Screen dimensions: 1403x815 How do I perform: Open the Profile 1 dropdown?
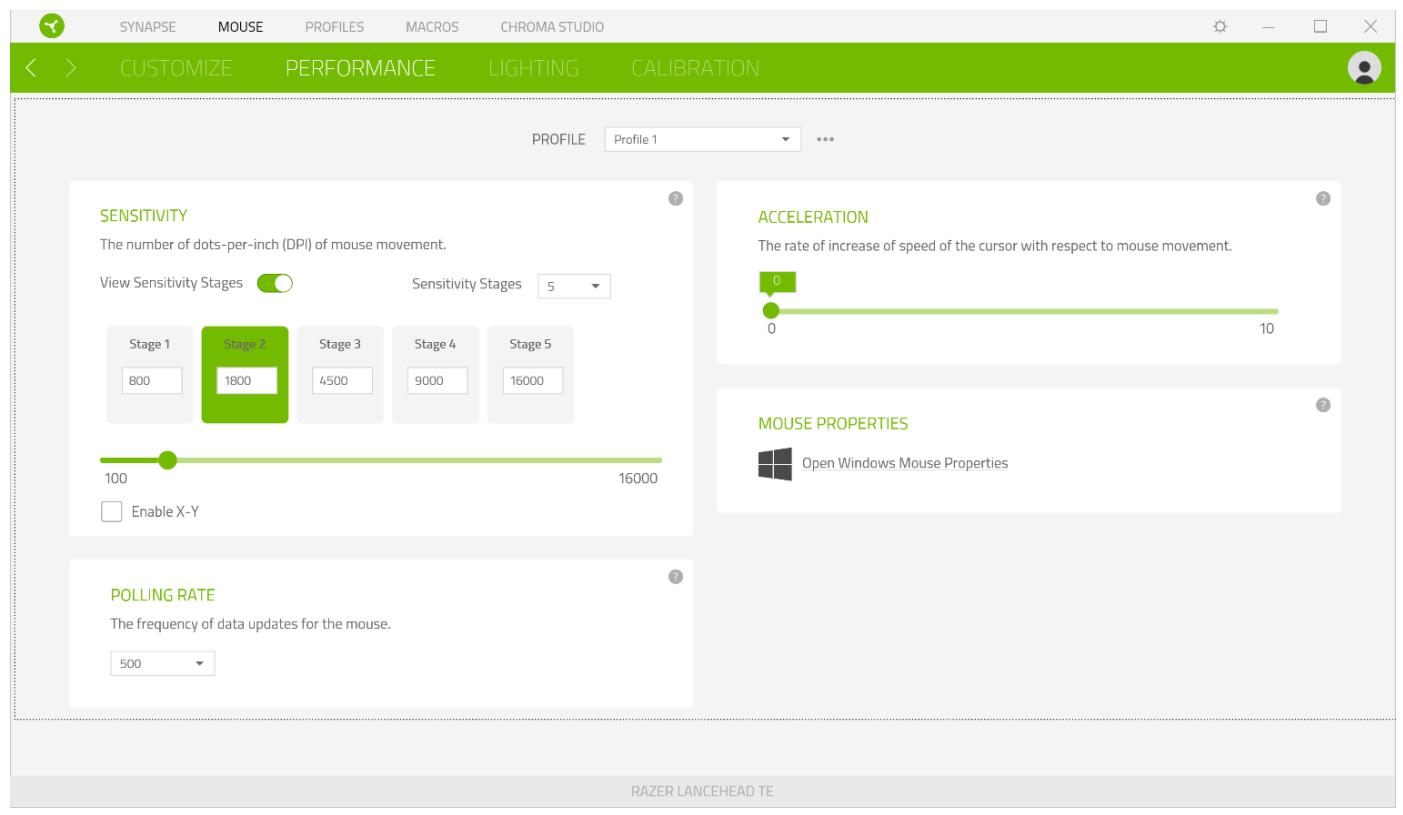tap(703, 140)
